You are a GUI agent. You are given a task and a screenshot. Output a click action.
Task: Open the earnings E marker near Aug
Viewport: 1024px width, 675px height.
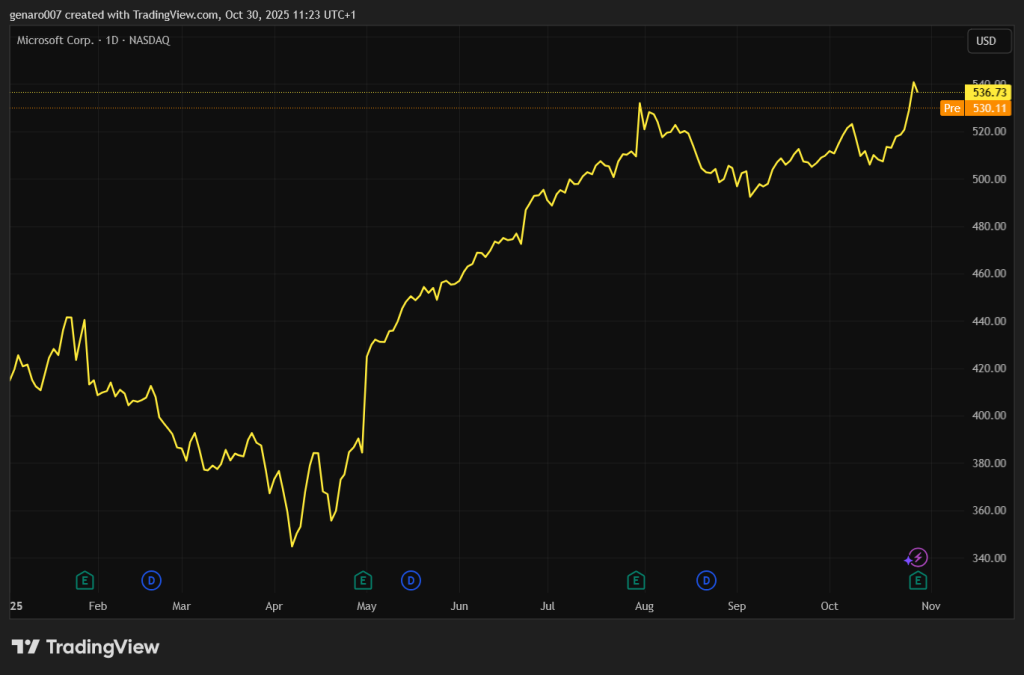point(635,580)
